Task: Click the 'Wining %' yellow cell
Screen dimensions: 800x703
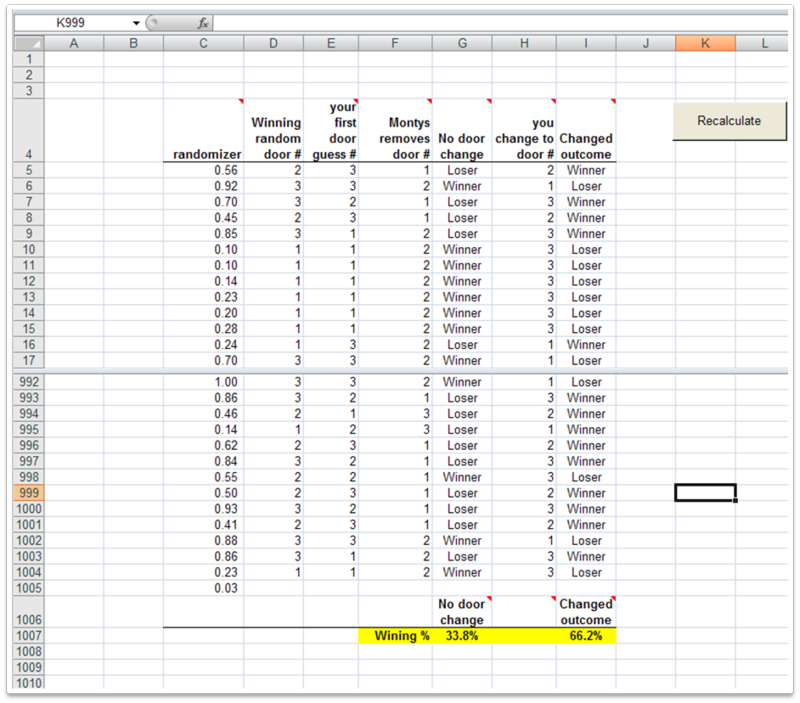Action: point(395,636)
